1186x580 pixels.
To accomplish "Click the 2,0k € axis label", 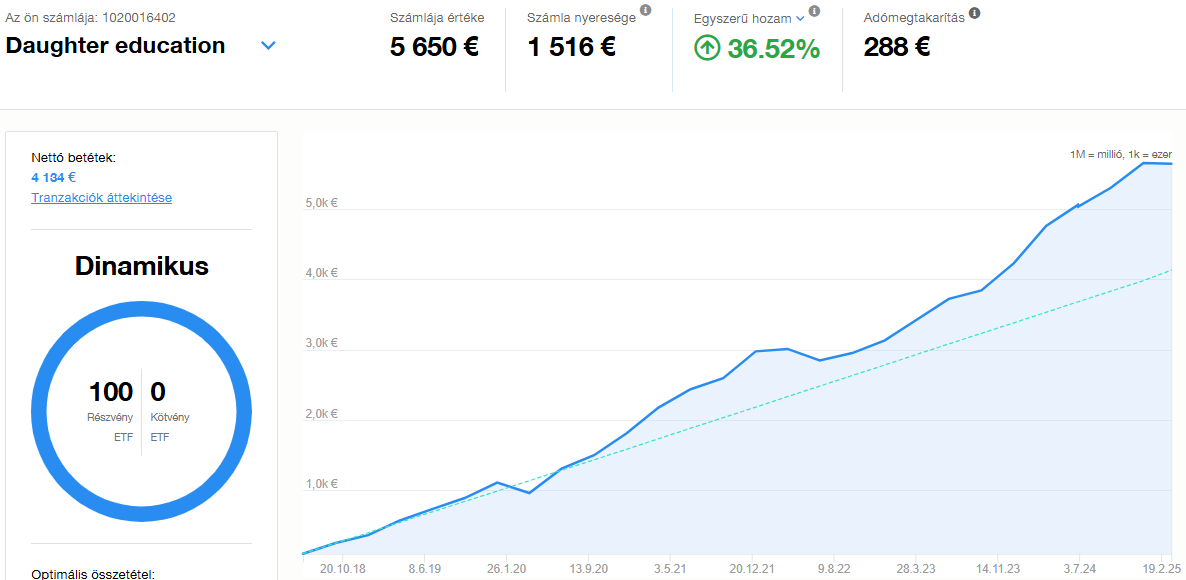I will pos(322,414).
